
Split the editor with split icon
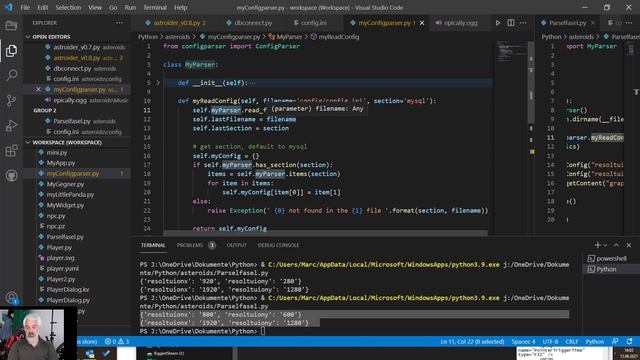coord(511,23)
